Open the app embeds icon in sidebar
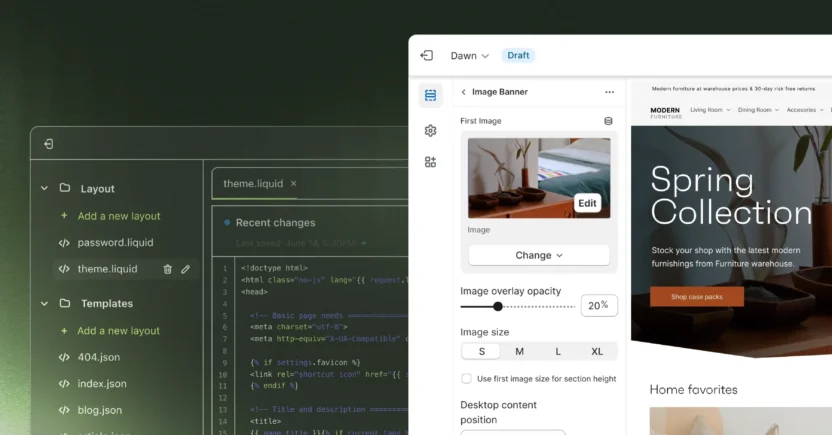 [x=430, y=162]
